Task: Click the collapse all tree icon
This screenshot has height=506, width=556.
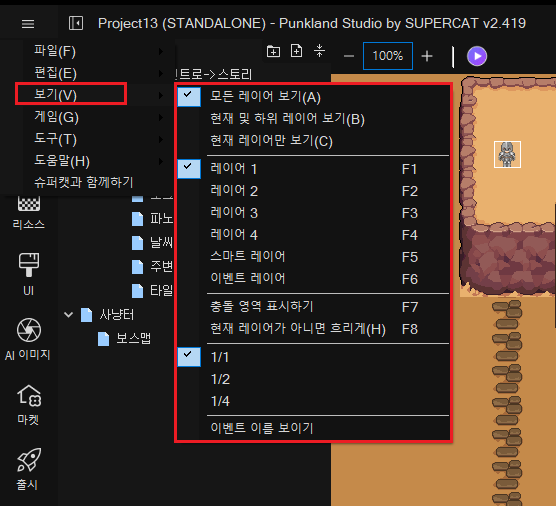Action: tap(319, 51)
